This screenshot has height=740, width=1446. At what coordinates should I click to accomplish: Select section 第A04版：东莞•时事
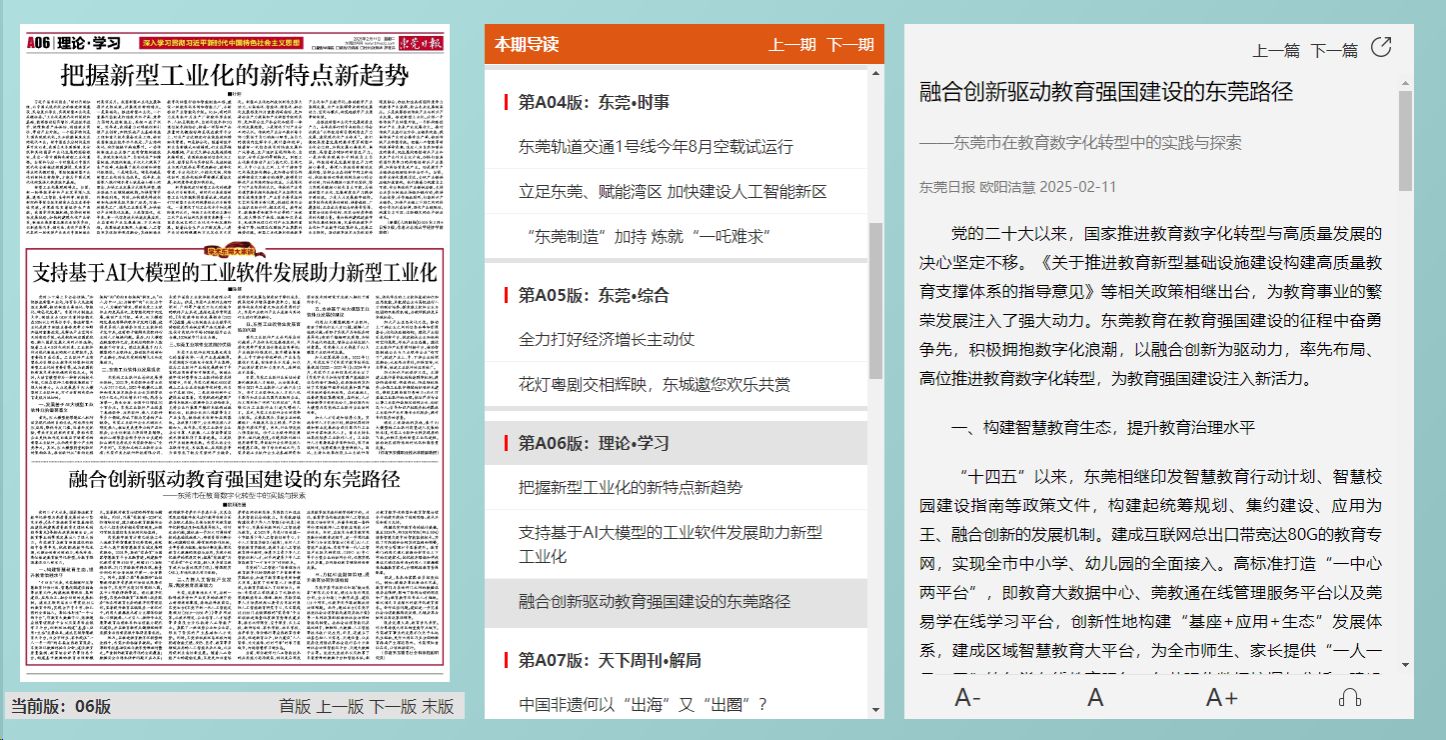[x=593, y=102]
